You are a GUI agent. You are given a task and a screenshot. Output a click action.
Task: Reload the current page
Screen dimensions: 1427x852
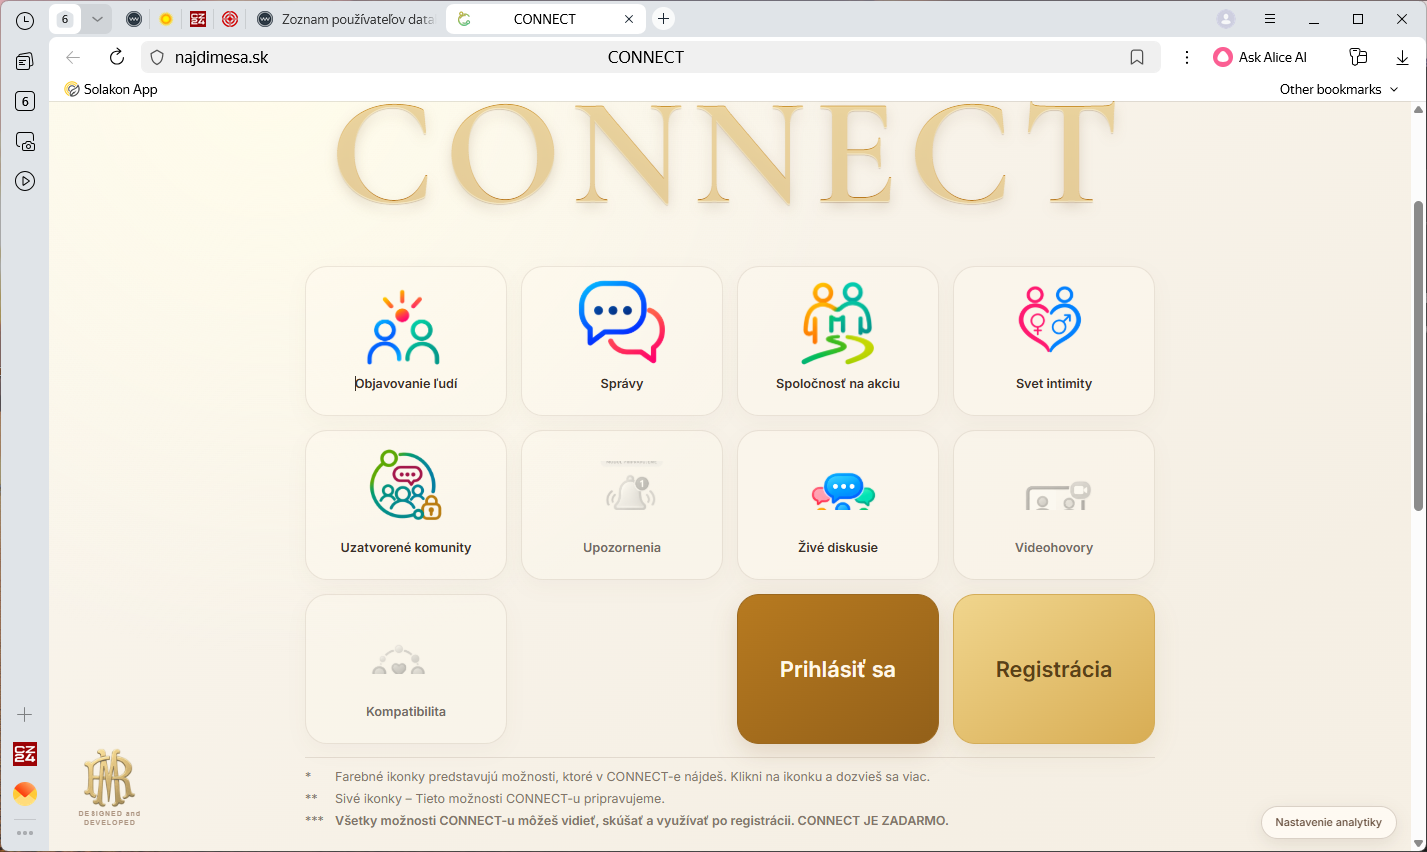[117, 57]
